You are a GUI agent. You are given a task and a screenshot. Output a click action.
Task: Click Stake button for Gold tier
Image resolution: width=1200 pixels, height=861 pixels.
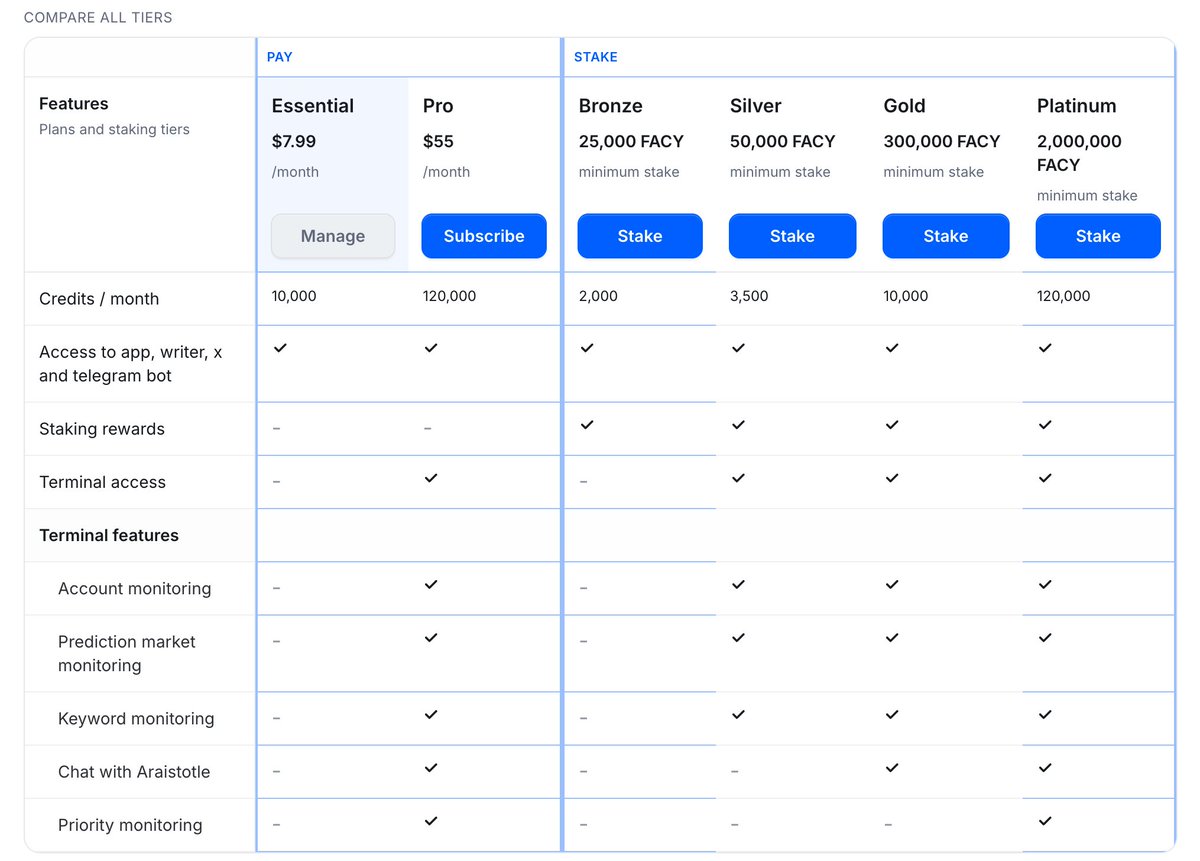(x=946, y=236)
